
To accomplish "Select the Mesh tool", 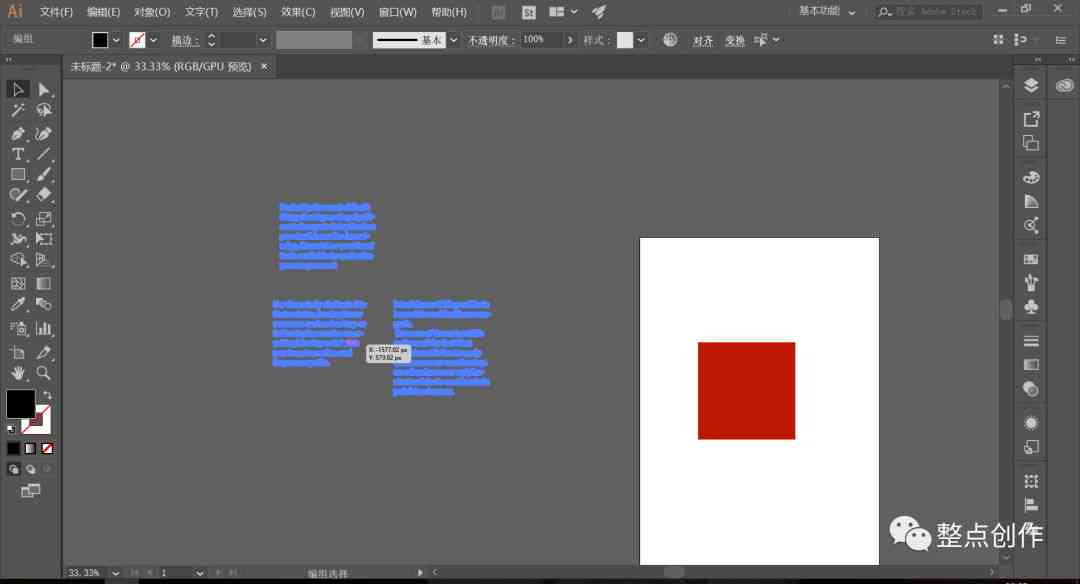I will click(18, 284).
